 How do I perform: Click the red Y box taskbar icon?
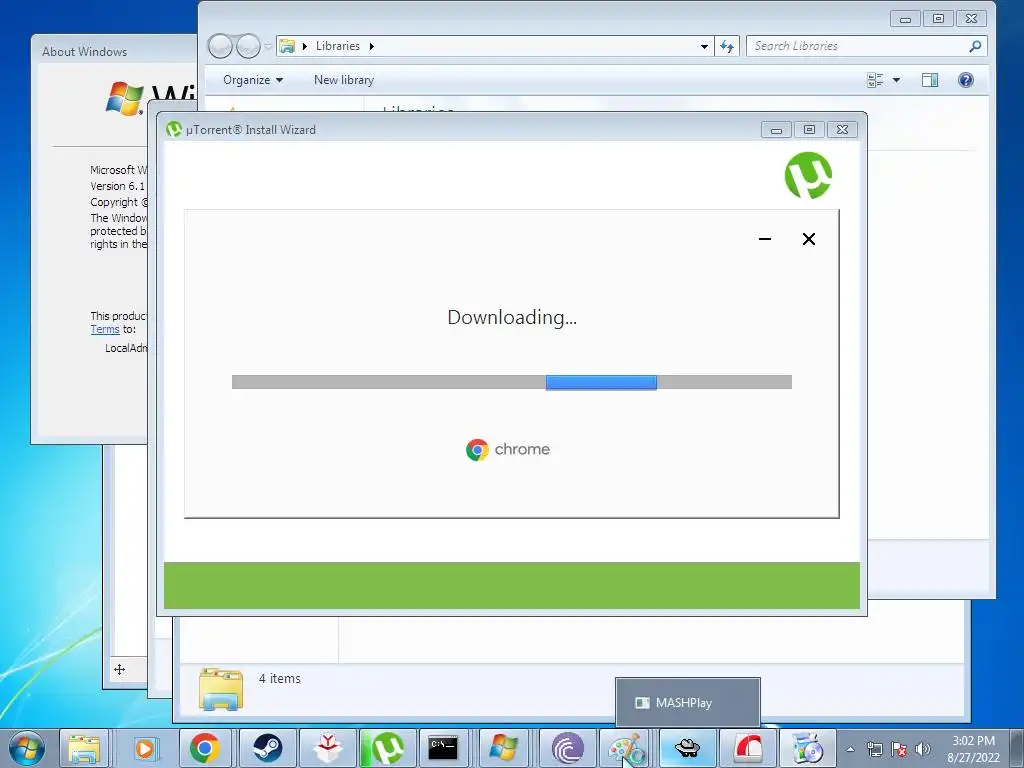click(327, 748)
